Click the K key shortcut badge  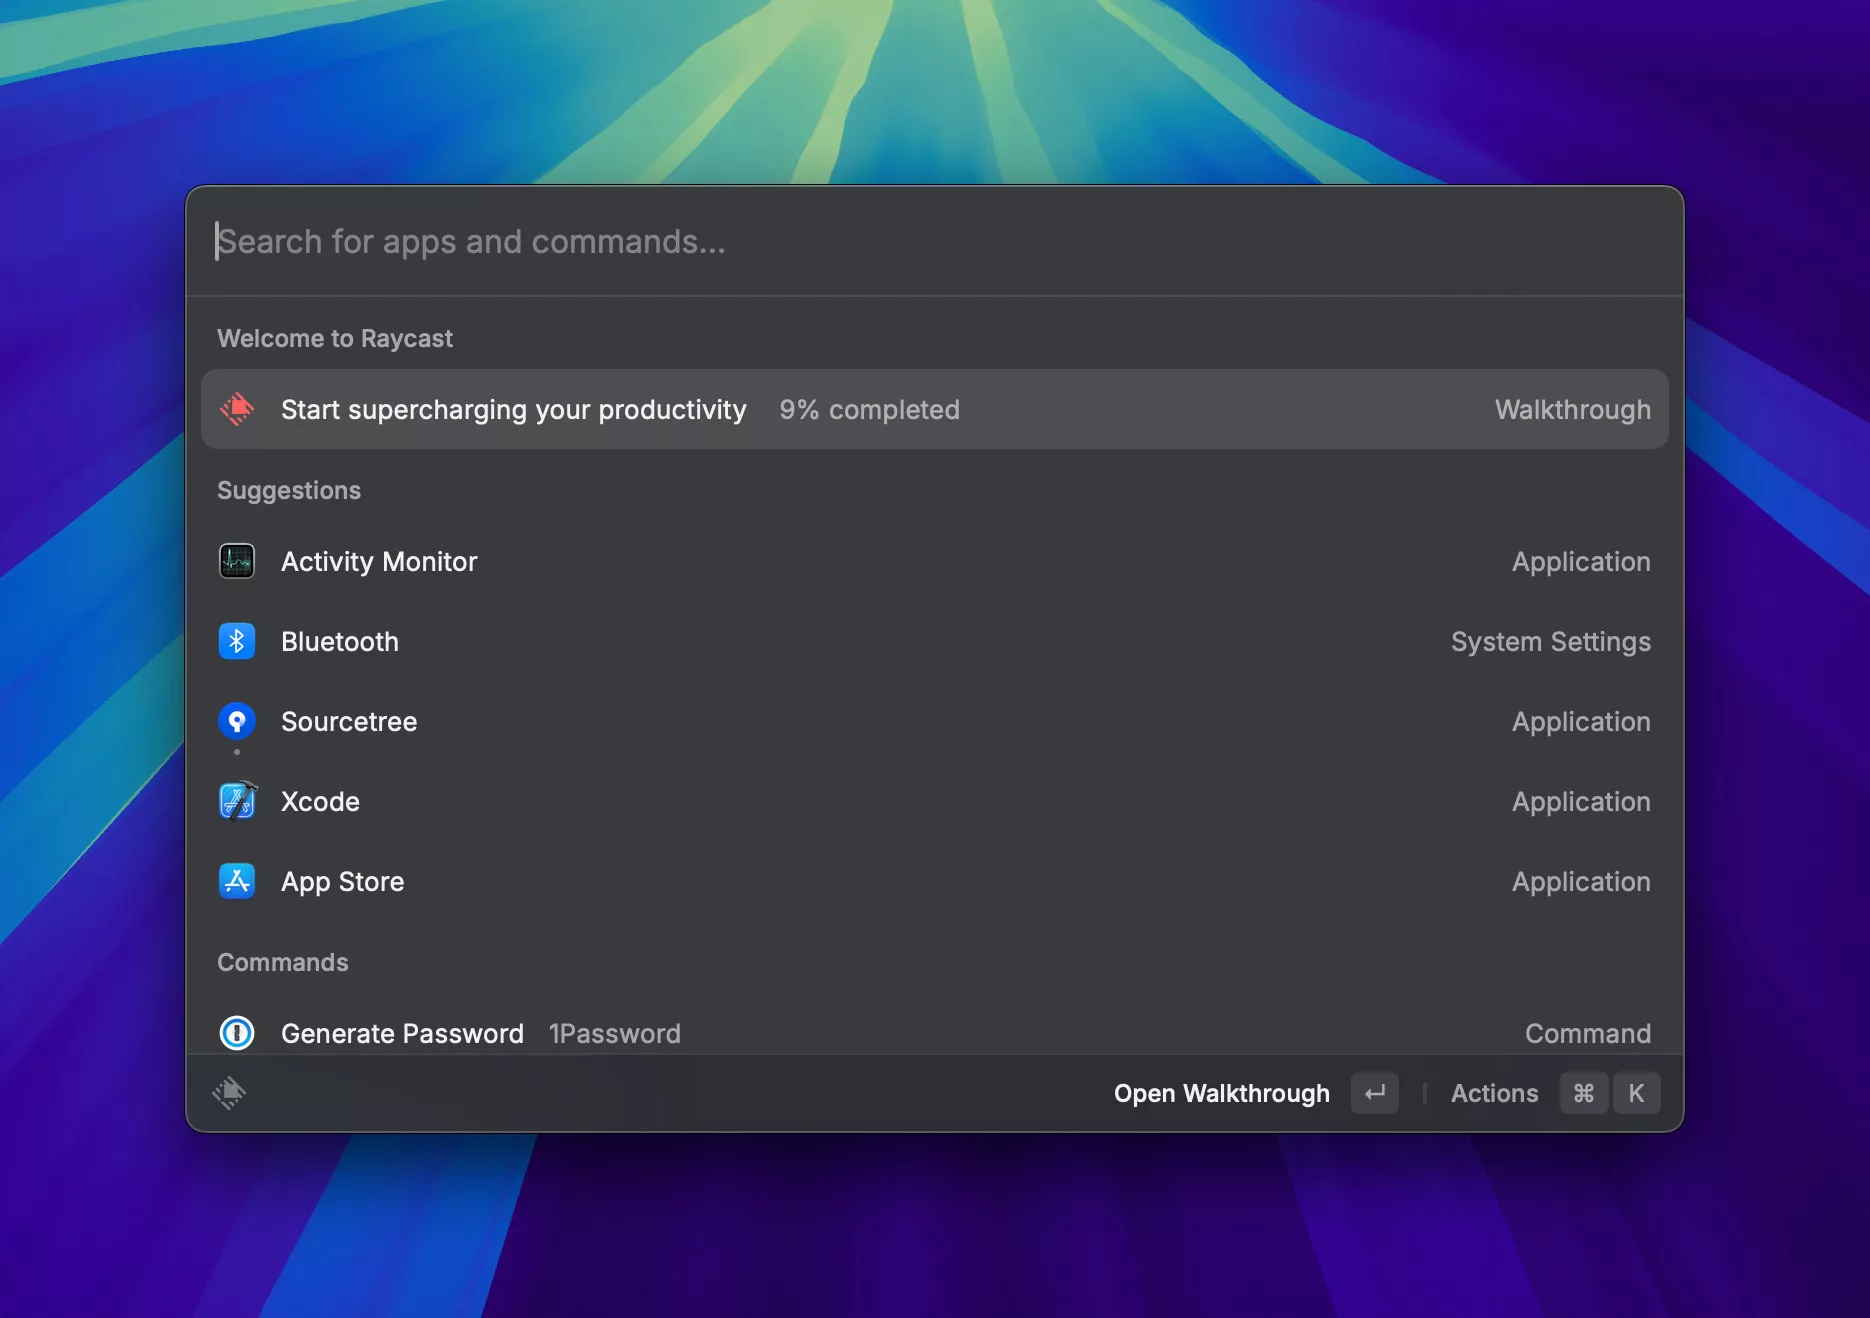[x=1636, y=1093]
